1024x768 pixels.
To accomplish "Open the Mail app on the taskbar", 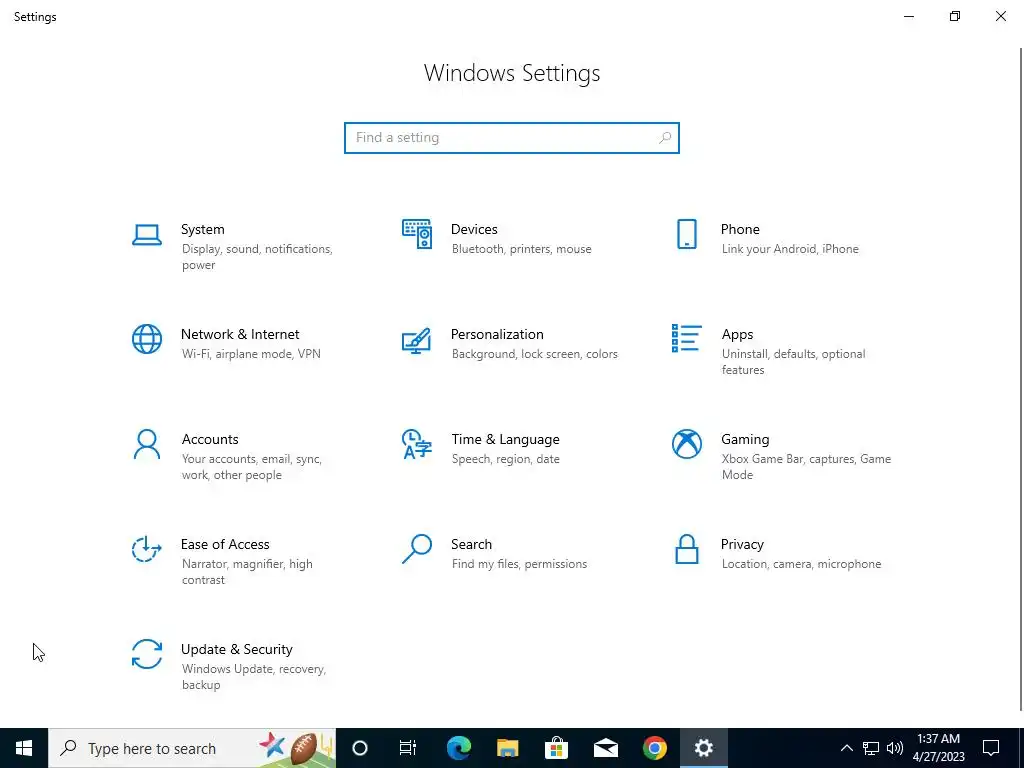I will (606, 748).
